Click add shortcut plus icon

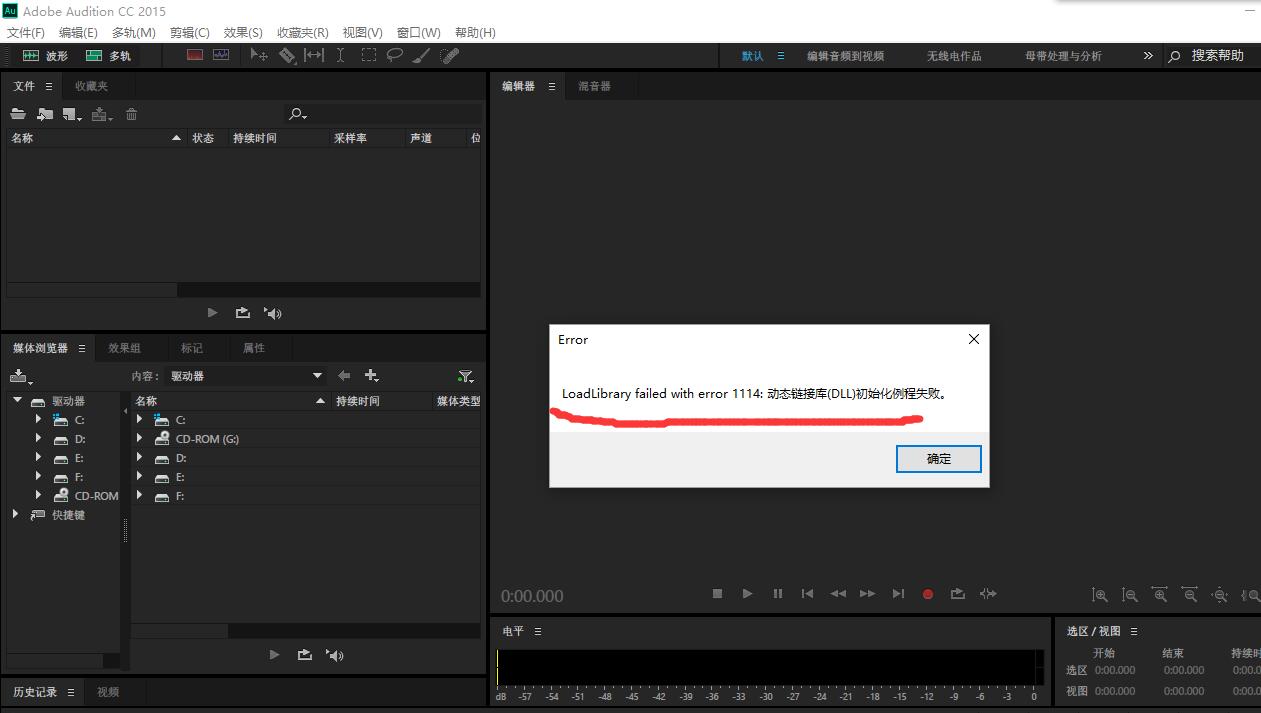click(371, 376)
